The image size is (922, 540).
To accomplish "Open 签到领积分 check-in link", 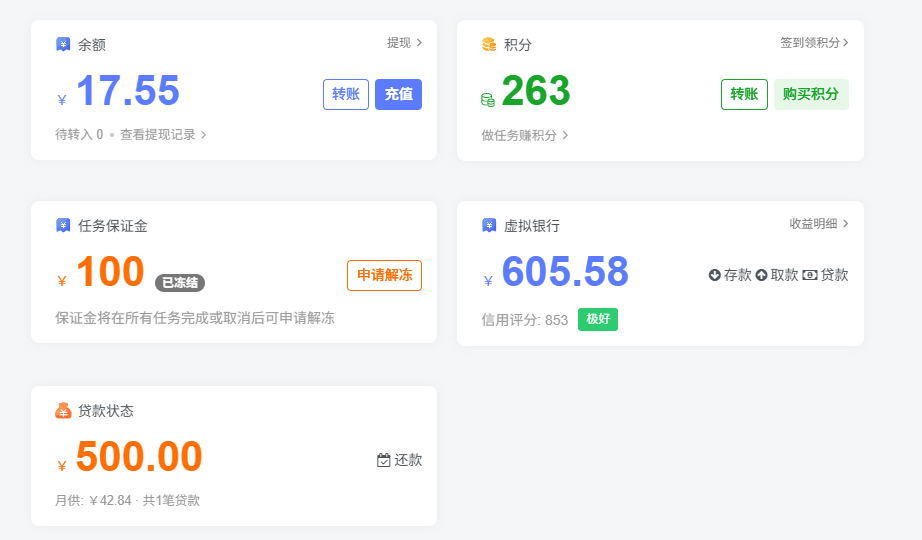I will point(814,43).
